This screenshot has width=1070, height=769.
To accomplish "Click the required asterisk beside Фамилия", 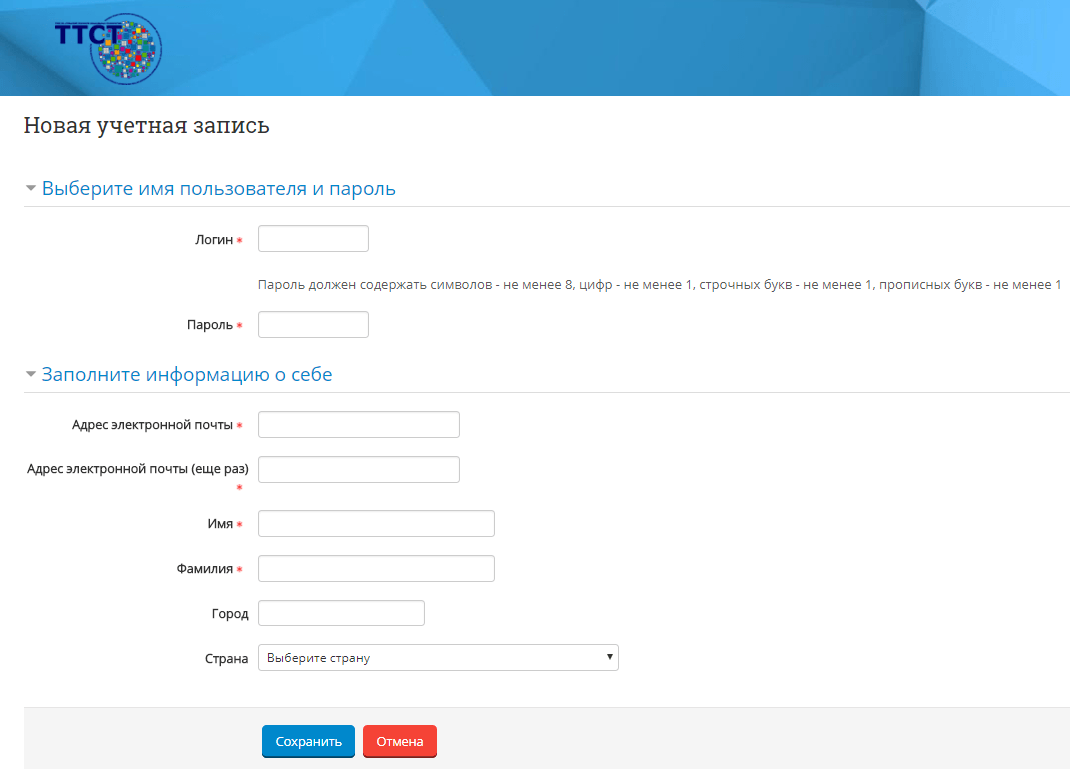I will (x=240, y=569).
